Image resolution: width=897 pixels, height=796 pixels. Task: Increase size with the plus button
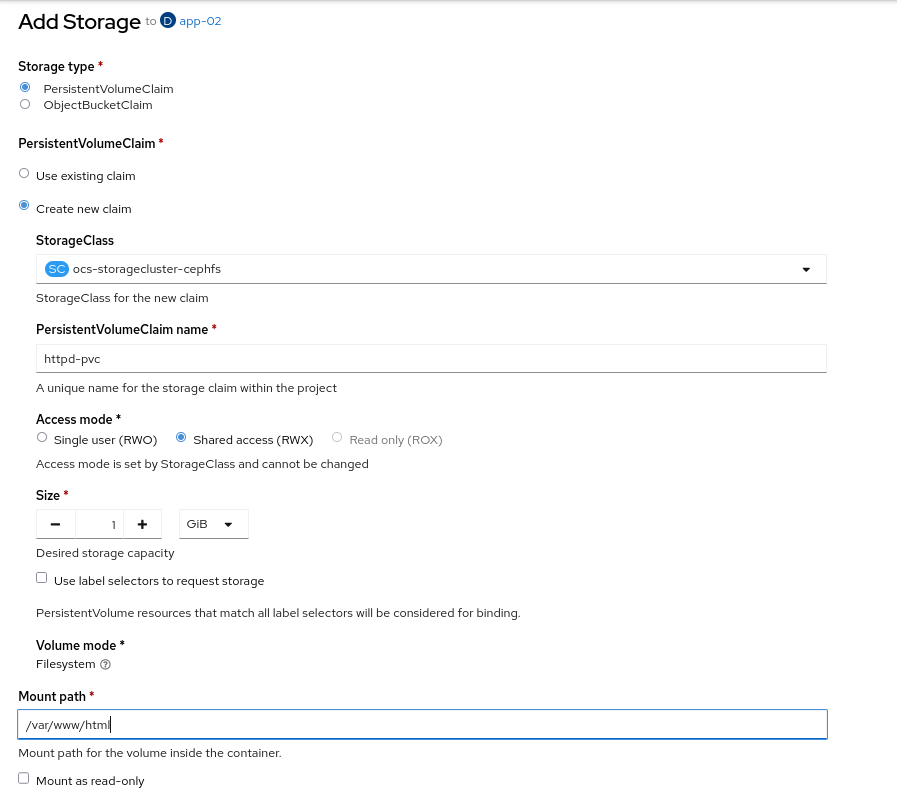(142, 524)
